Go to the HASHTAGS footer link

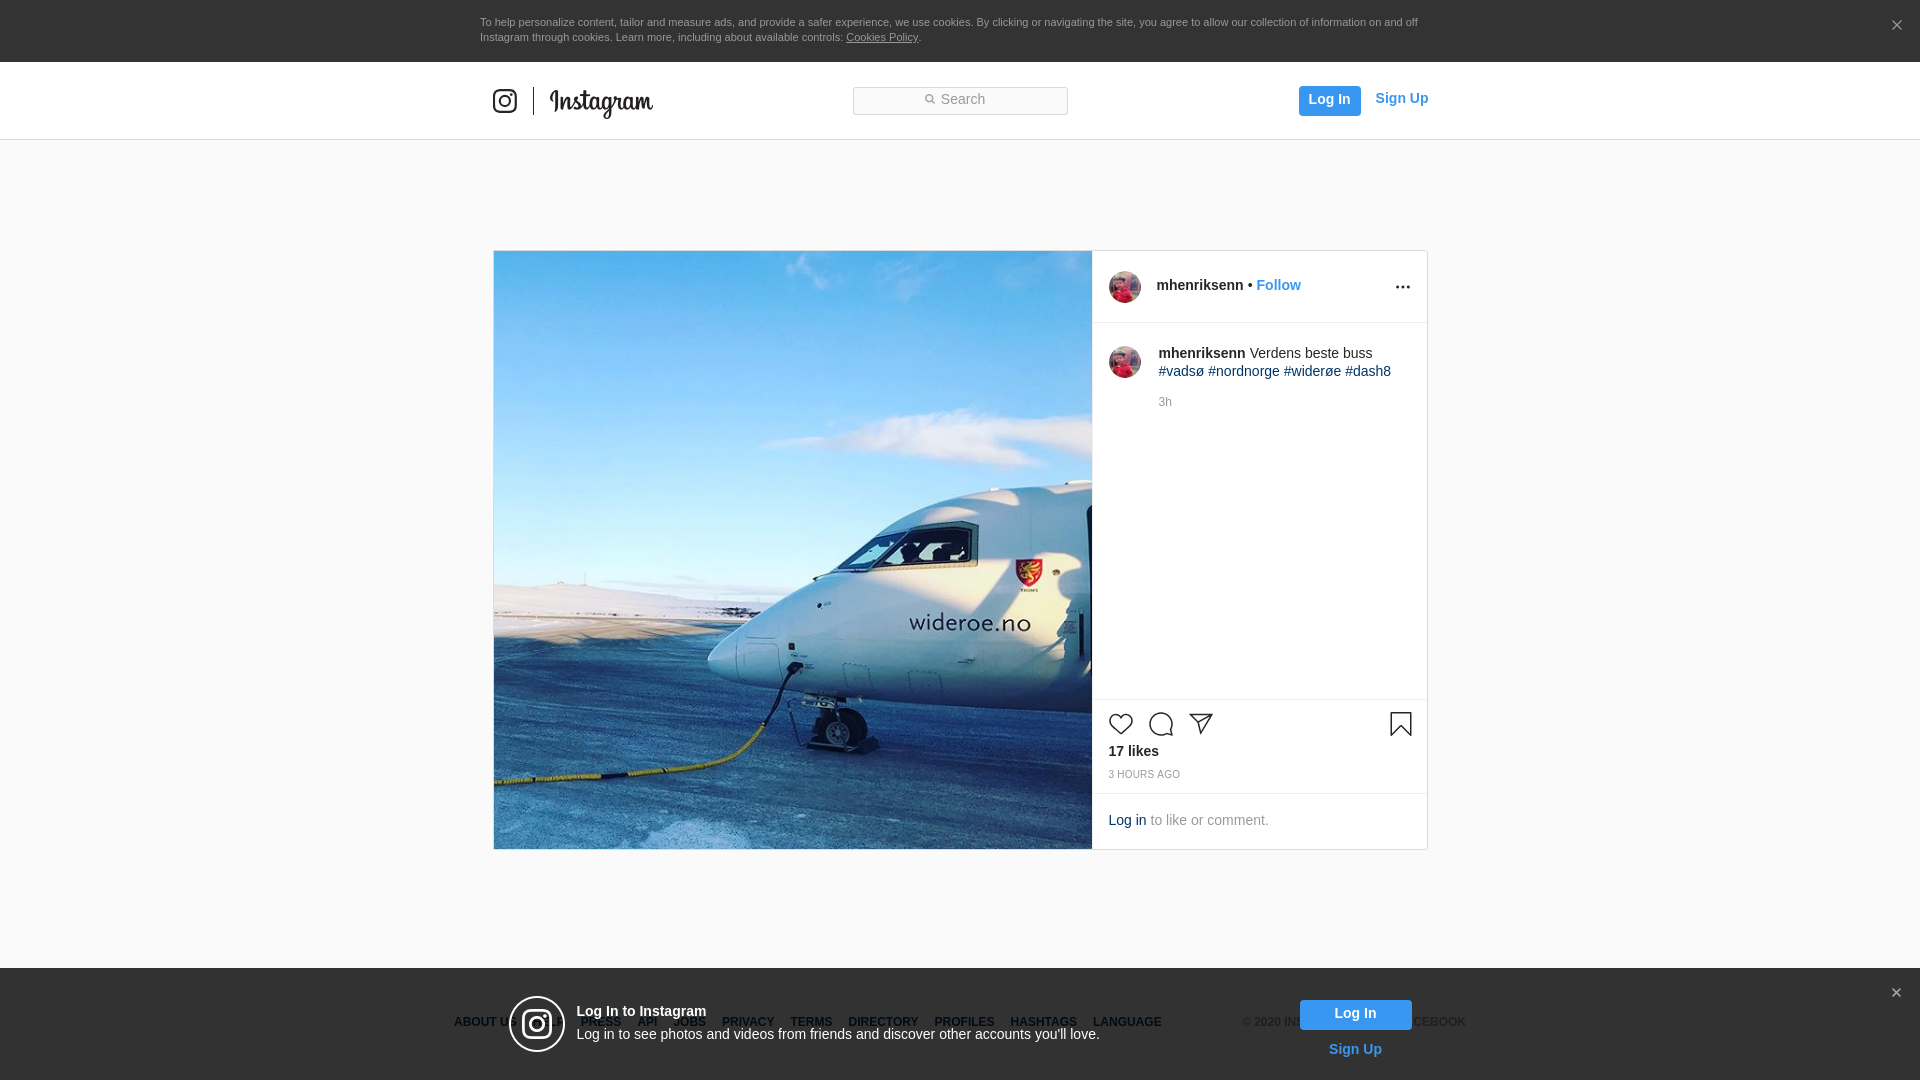tap(1043, 1022)
